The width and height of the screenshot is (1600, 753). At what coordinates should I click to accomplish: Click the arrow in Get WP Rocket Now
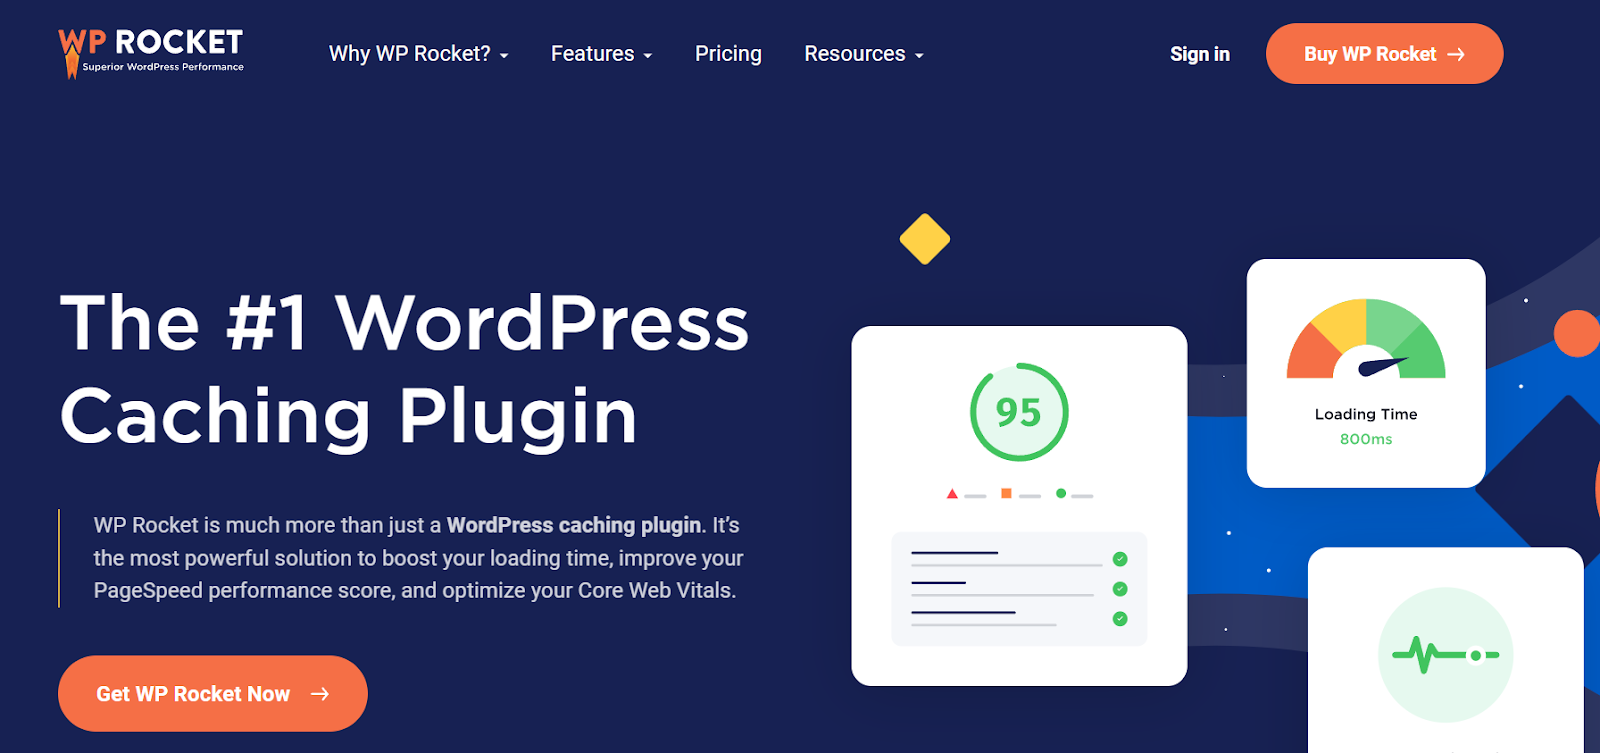320,693
